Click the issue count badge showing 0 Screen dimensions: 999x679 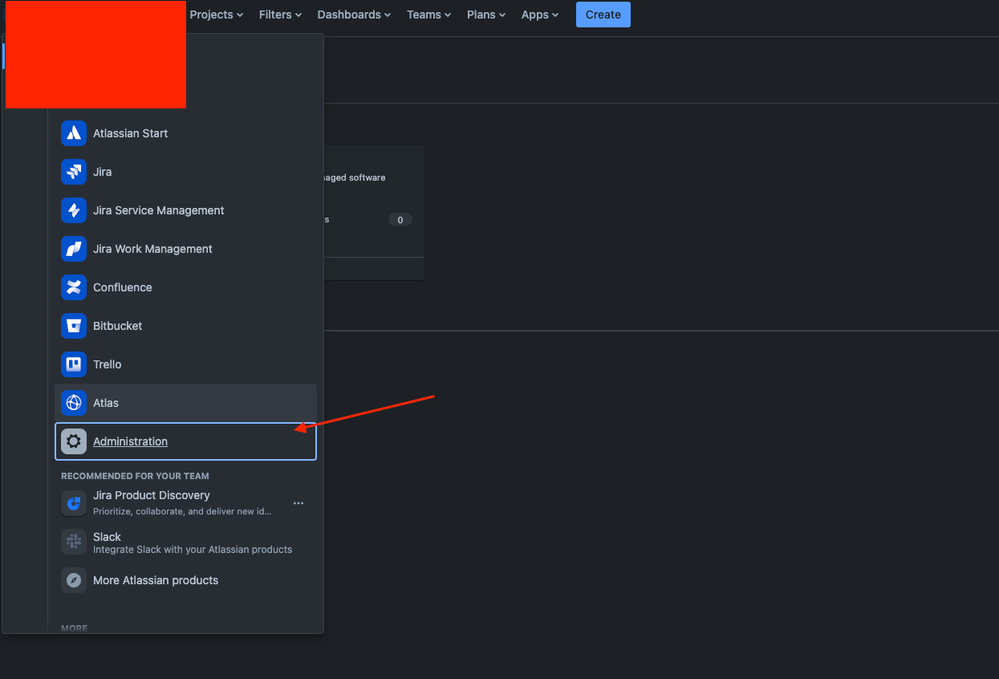pyautogui.click(x=400, y=220)
